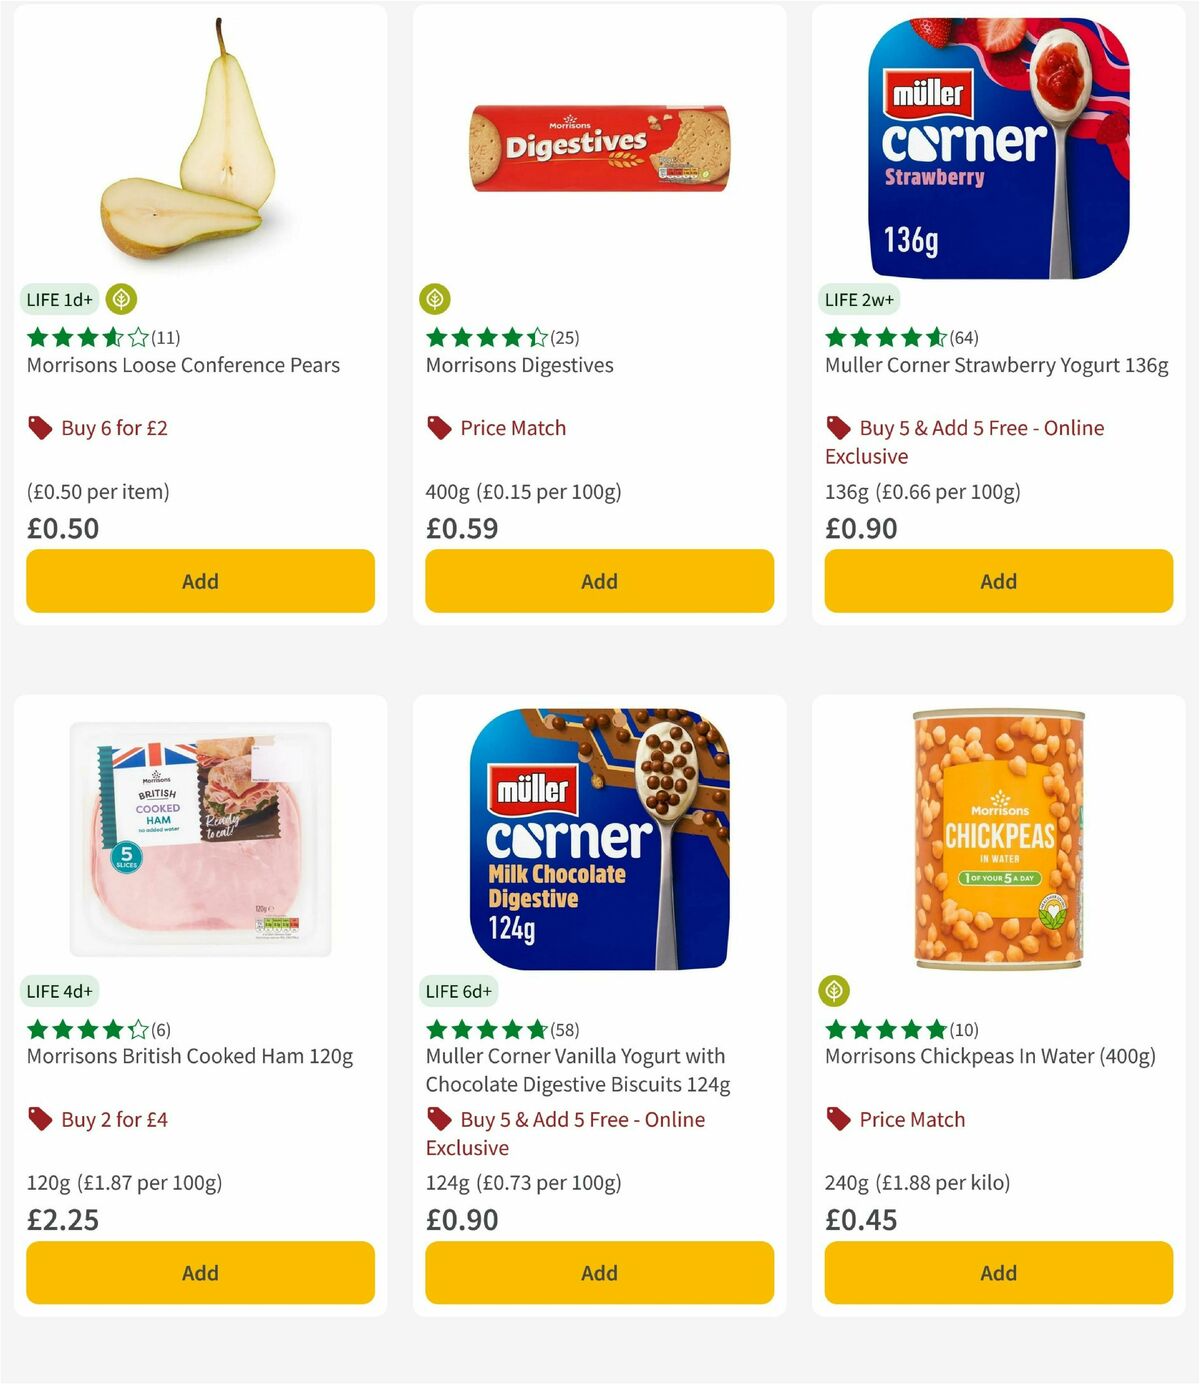
Task: Add Morrisons Chickpeas In Water to basket
Action: (x=997, y=1273)
